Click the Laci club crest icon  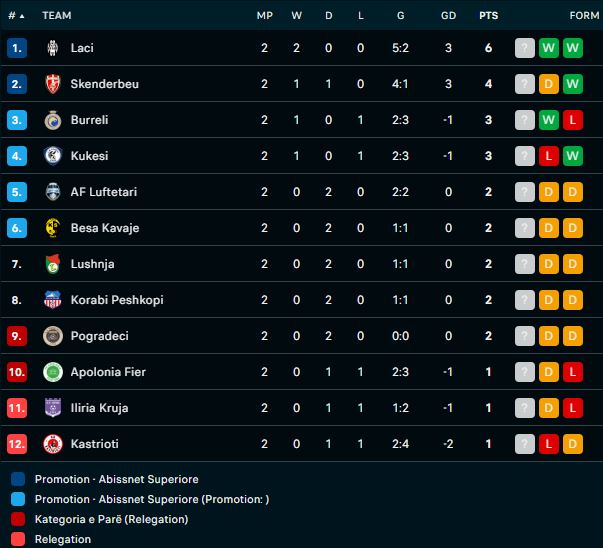(53, 48)
